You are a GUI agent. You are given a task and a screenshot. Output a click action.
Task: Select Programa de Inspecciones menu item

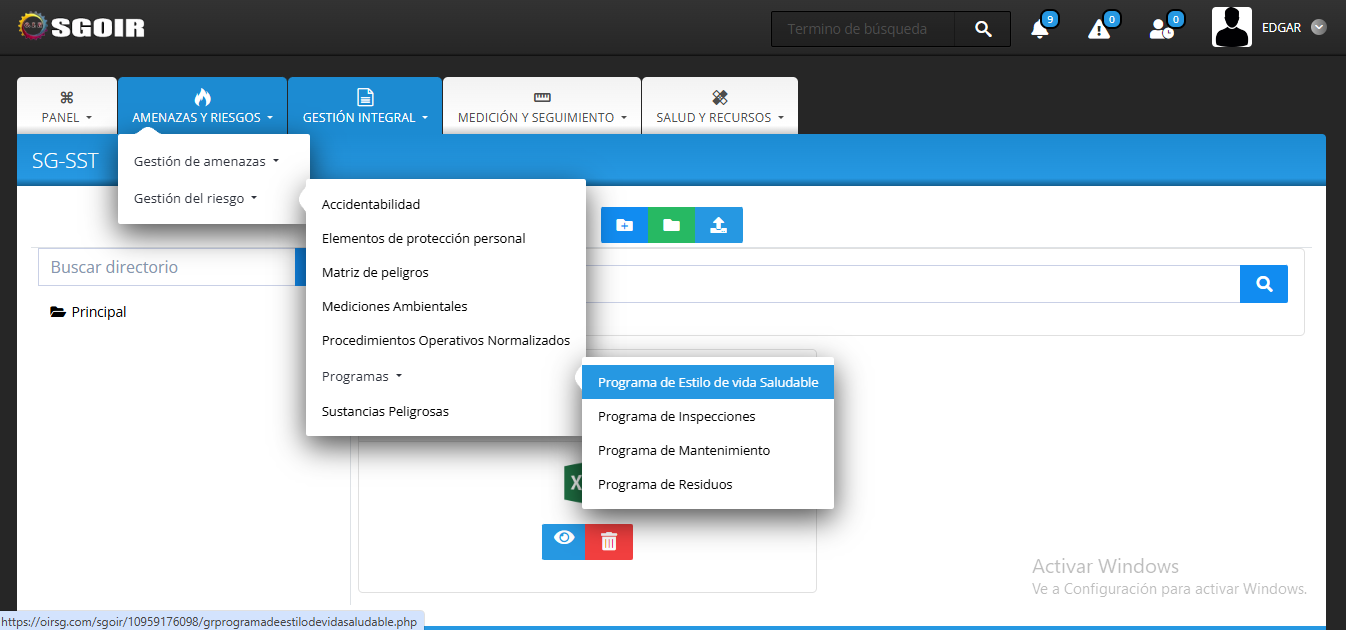676,416
